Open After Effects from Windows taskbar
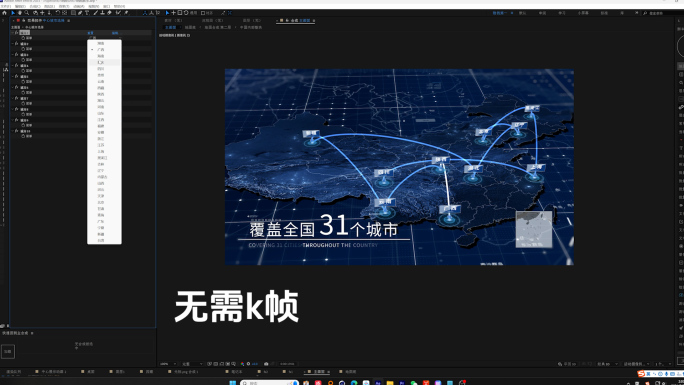This screenshot has height=385, width=684. 378,383
